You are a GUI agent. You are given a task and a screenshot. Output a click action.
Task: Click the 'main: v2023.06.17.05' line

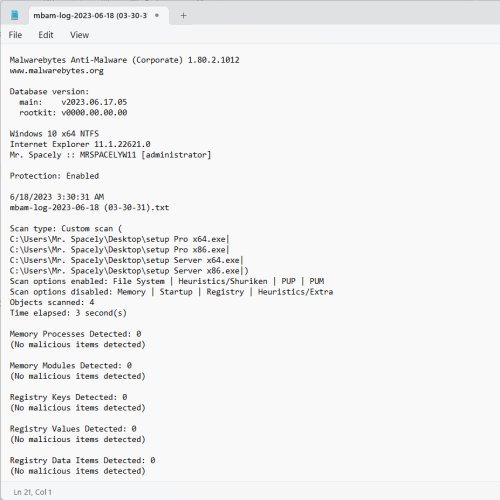click(73, 102)
